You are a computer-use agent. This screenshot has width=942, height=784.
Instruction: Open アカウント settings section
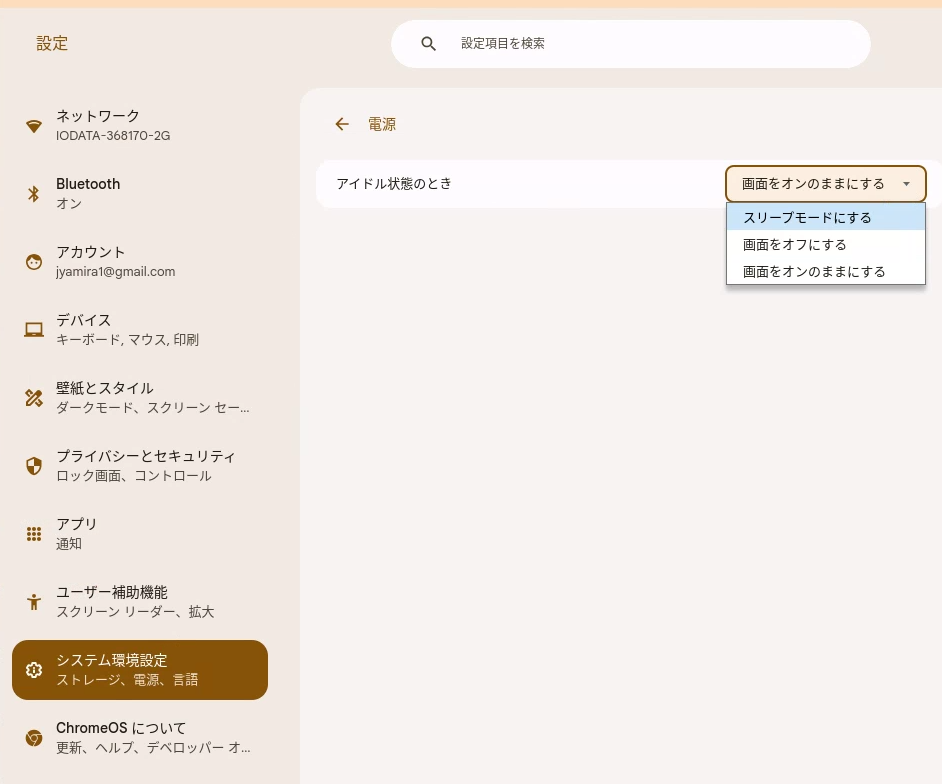coord(139,261)
